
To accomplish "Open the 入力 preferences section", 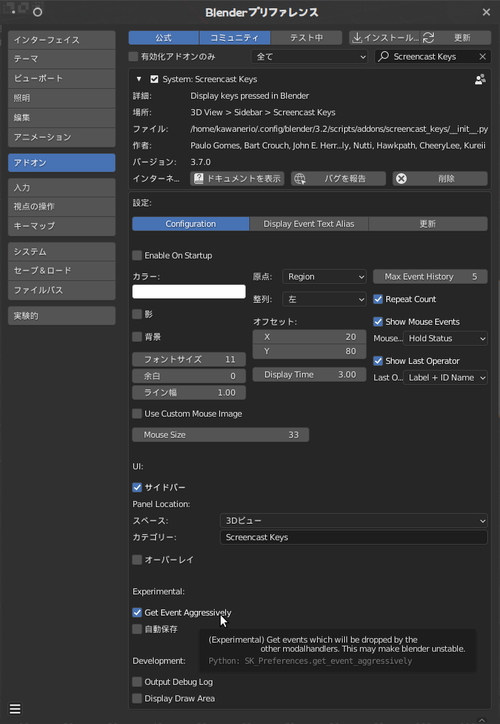I will pos(62,188).
